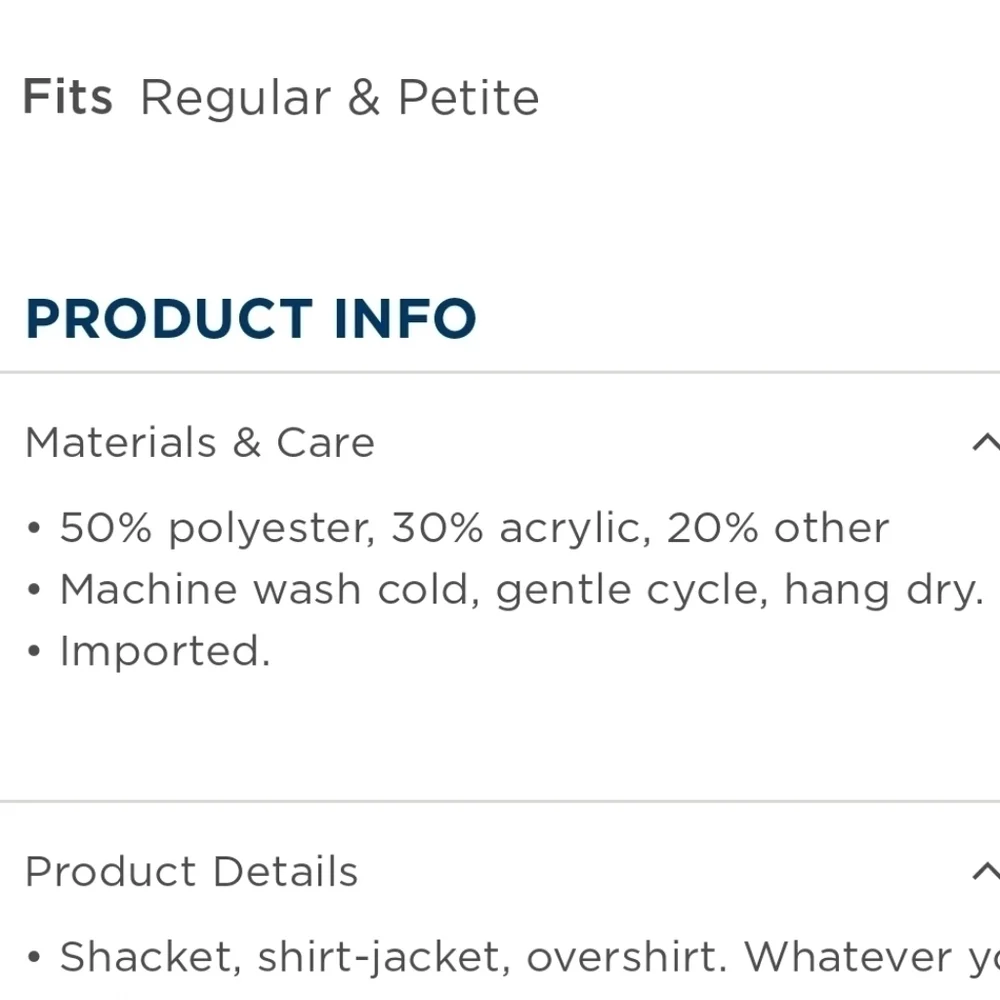Select the Regular & Petite fit text
Image resolution: width=1000 pixels, height=1000 pixels.
tap(339, 98)
